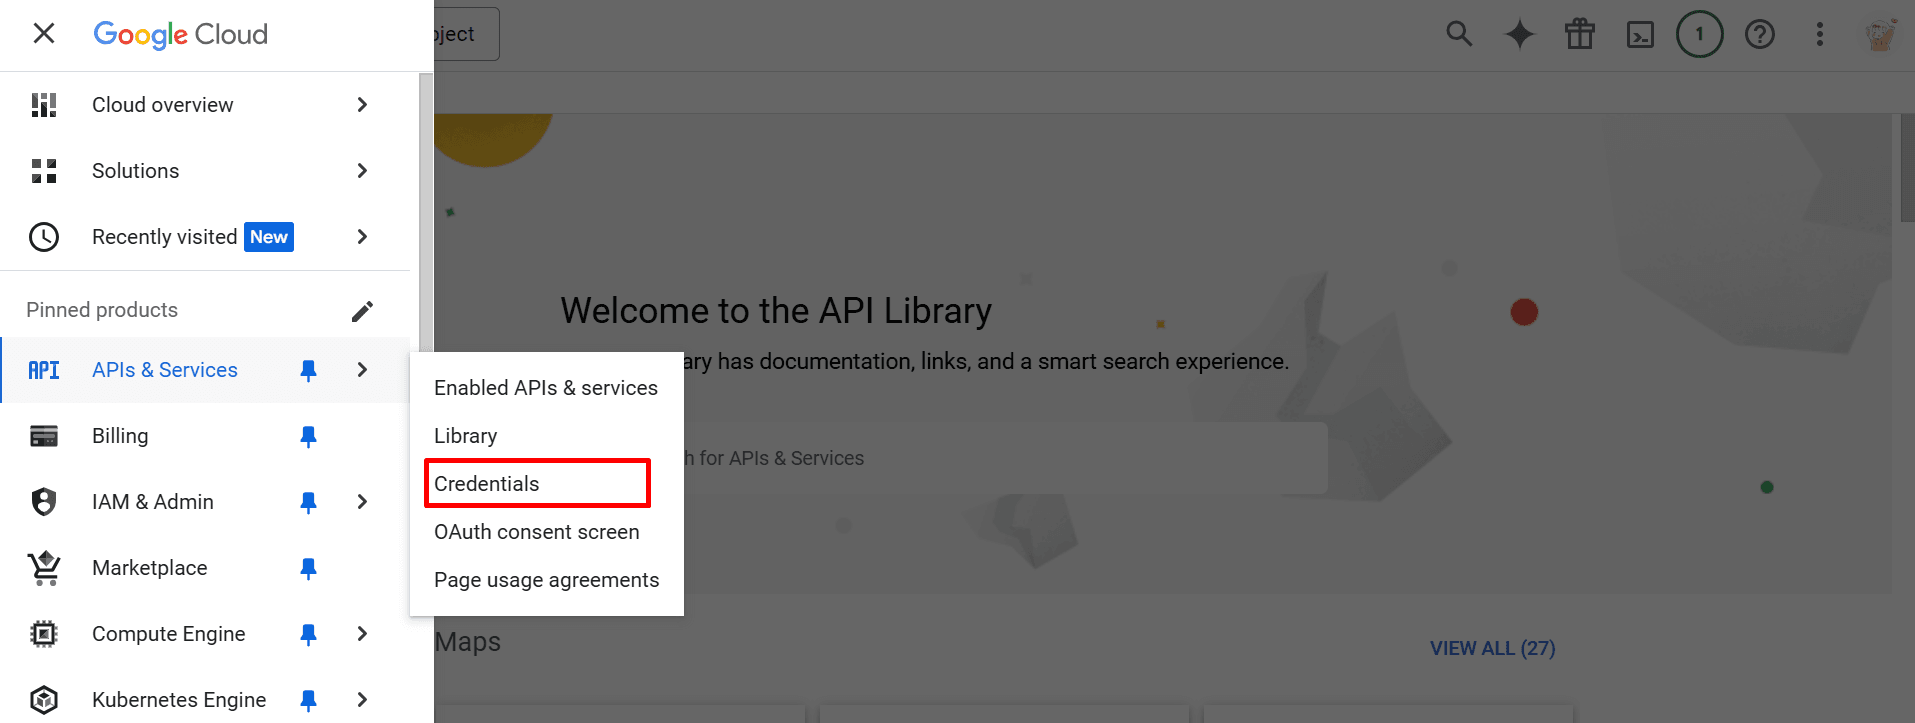Open the three-dot more options menu
The image size is (1915, 723).
(1820, 34)
